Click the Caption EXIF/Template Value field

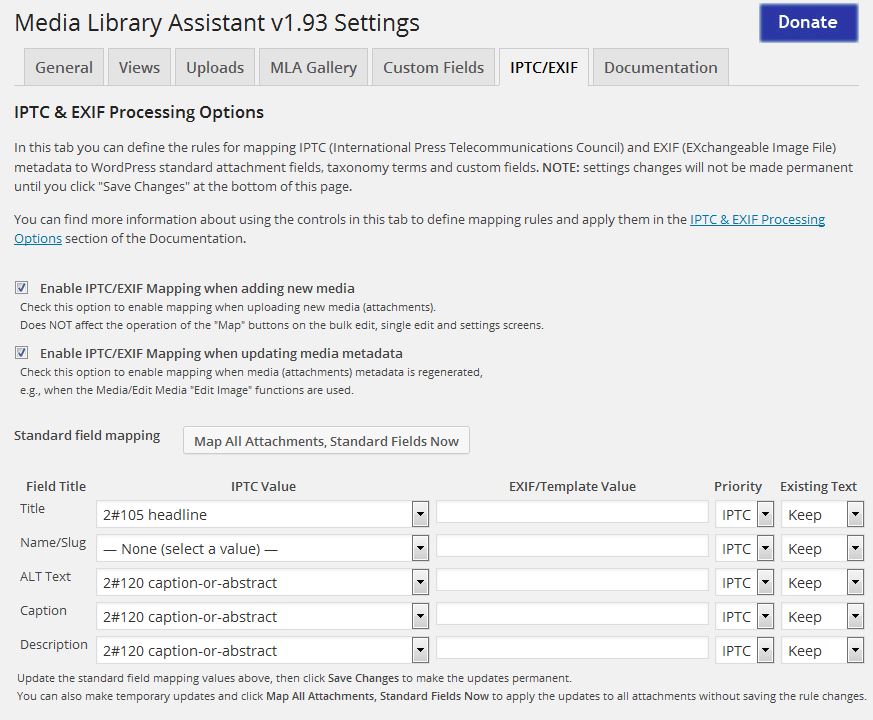[x=572, y=614]
